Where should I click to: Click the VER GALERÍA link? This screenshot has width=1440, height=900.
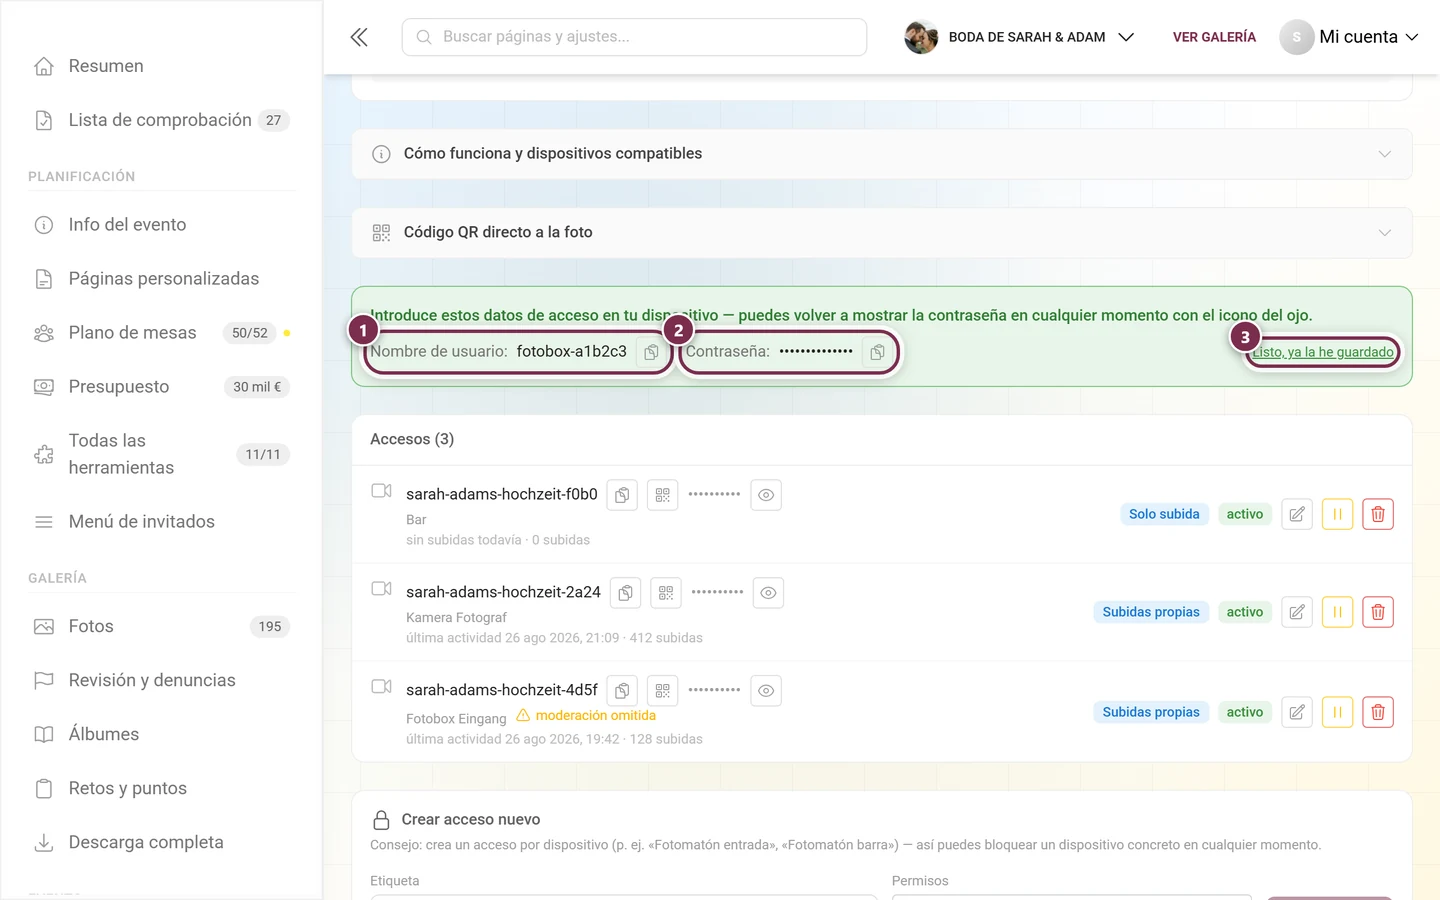tap(1214, 37)
